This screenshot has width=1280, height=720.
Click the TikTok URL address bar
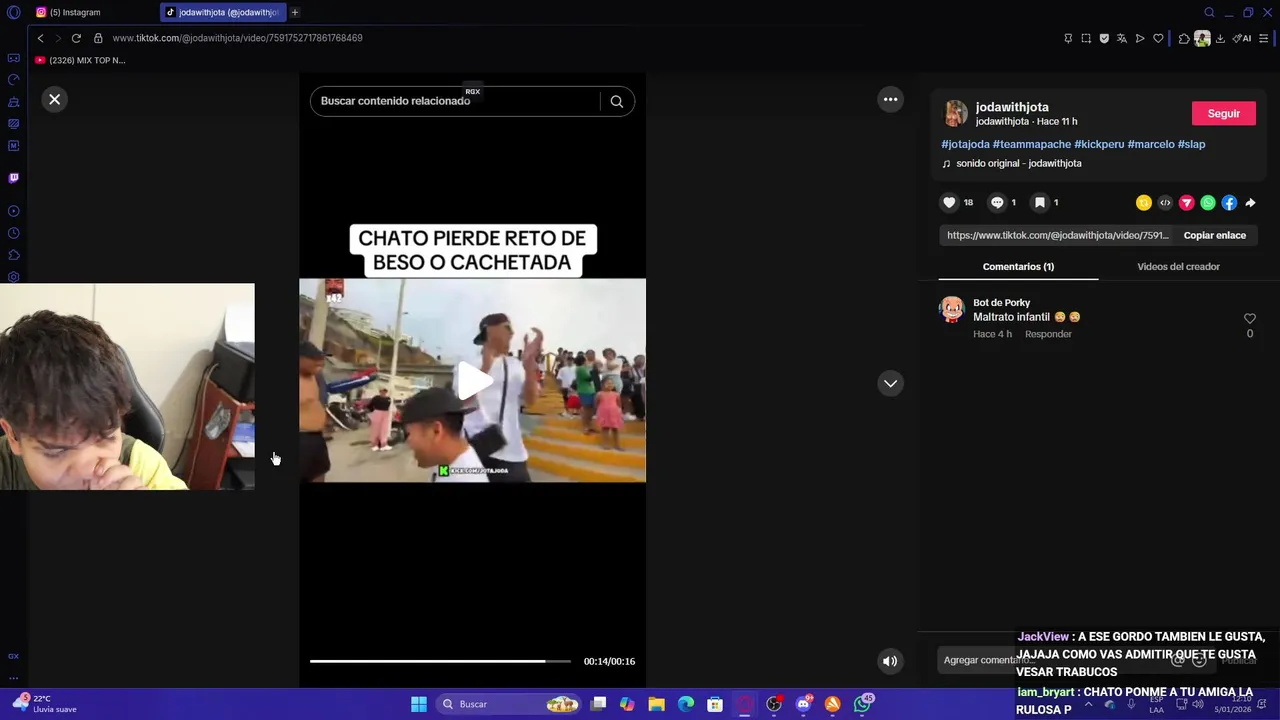237,38
